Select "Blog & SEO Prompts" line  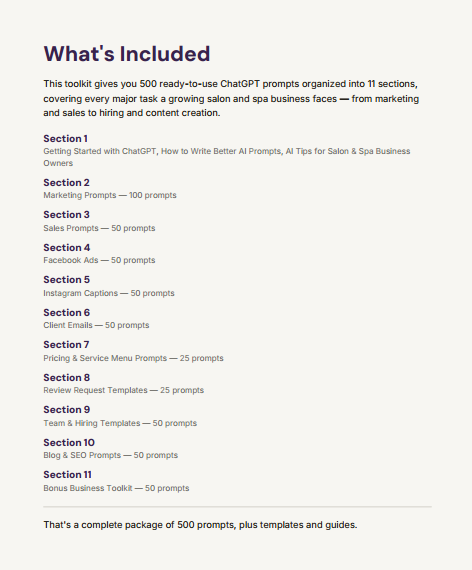click(111, 455)
